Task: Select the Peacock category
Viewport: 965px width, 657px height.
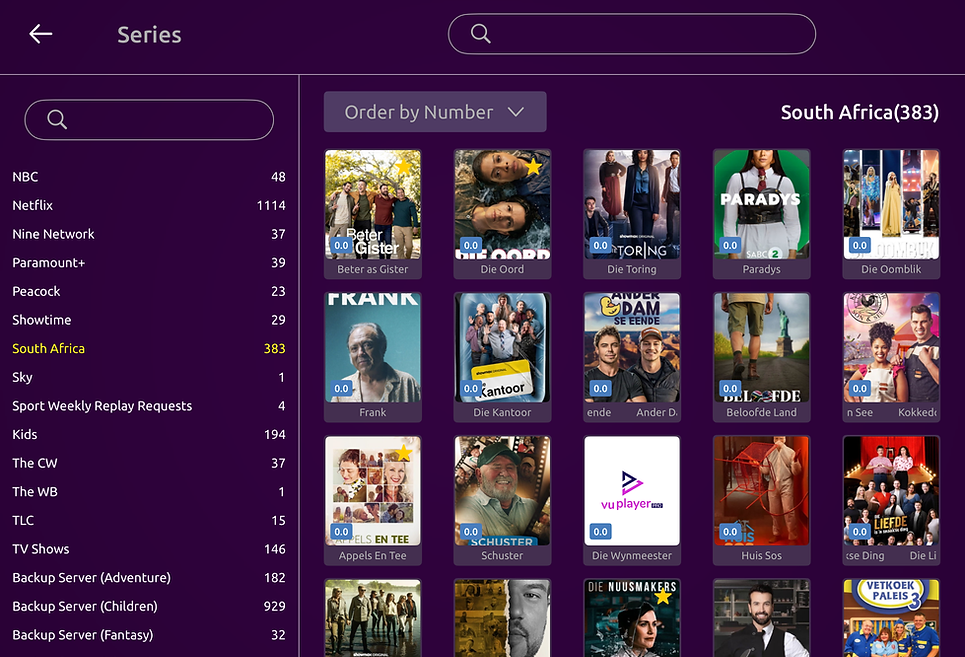Action: point(149,291)
